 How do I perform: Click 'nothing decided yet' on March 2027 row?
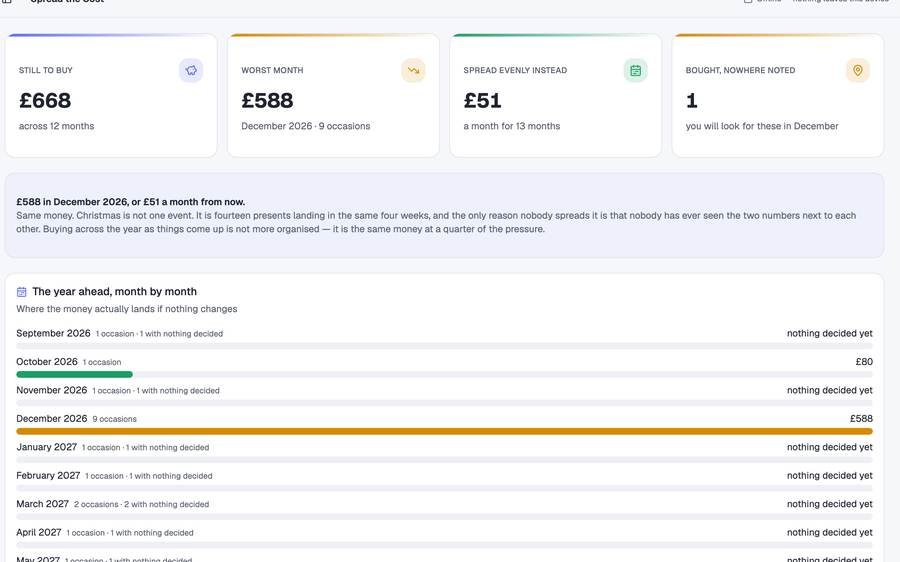coord(829,503)
